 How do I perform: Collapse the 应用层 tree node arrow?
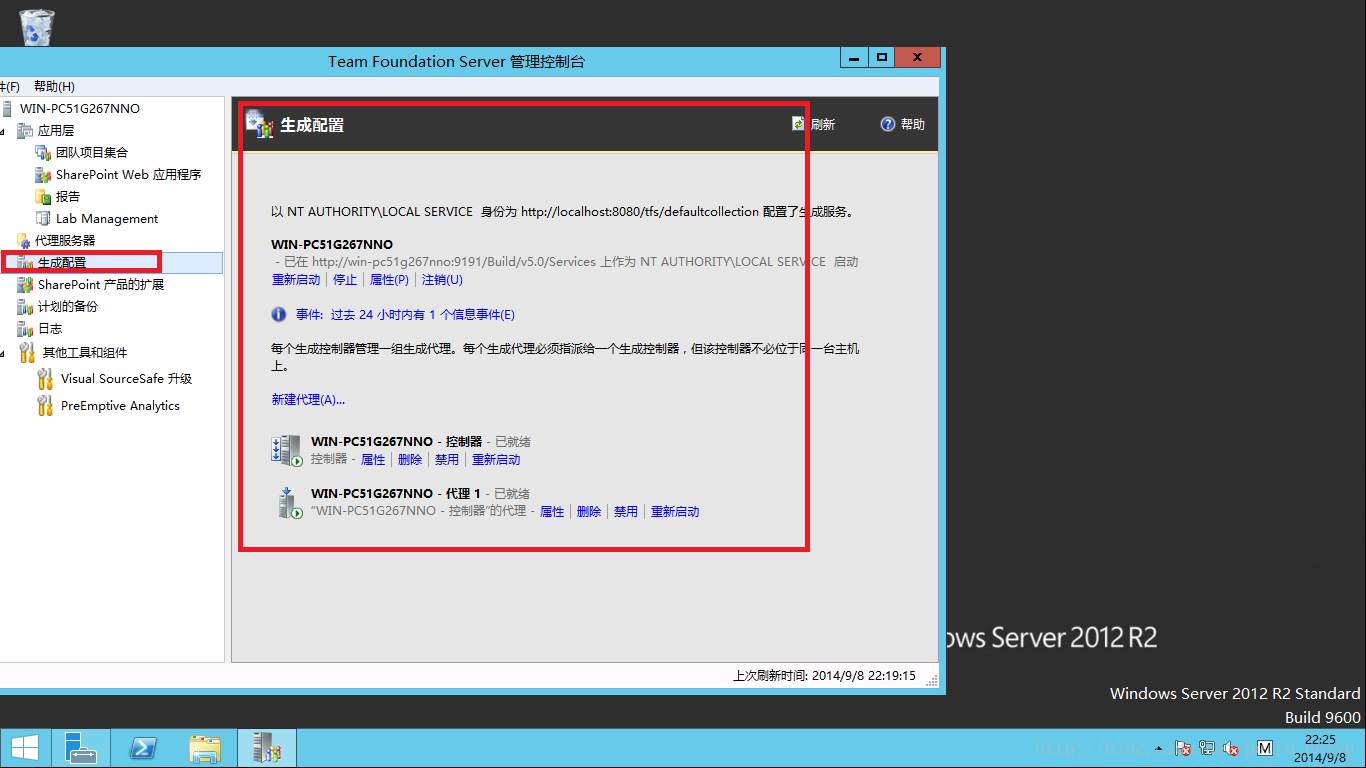click(x=3, y=131)
